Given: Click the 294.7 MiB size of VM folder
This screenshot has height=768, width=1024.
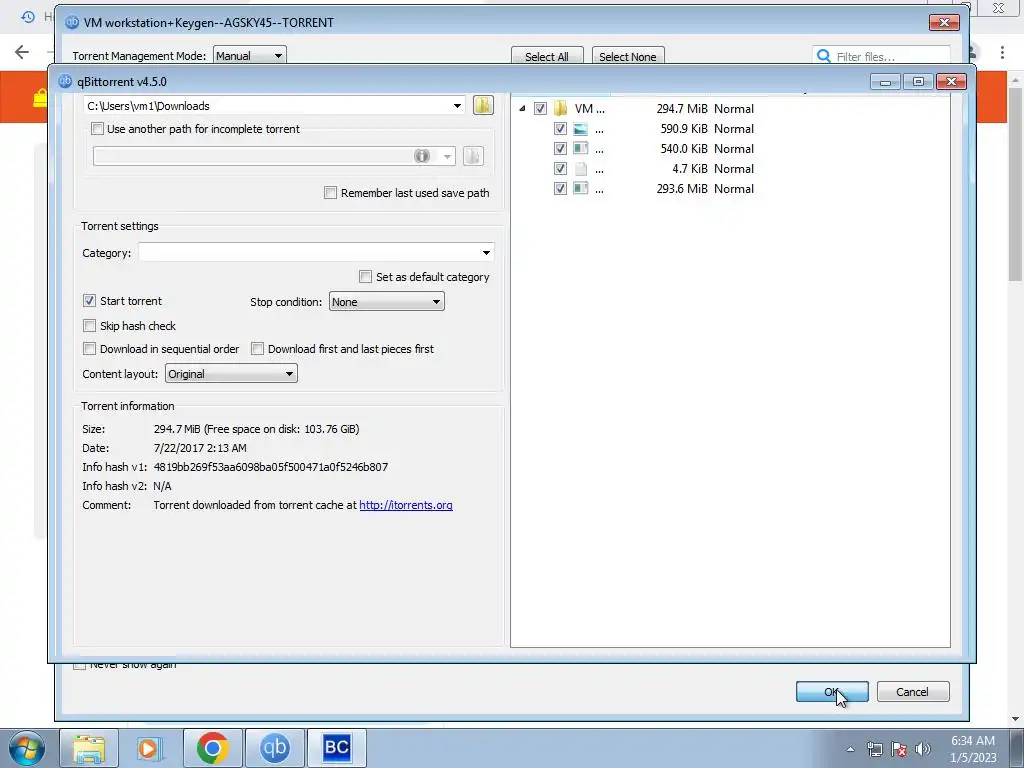Looking at the screenshot, I should point(682,108).
